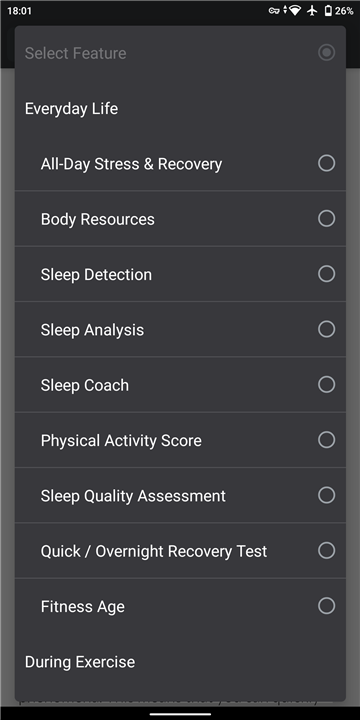Select the Sleep Coach radio button
The height and width of the screenshot is (720, 360).
(326, 384)
